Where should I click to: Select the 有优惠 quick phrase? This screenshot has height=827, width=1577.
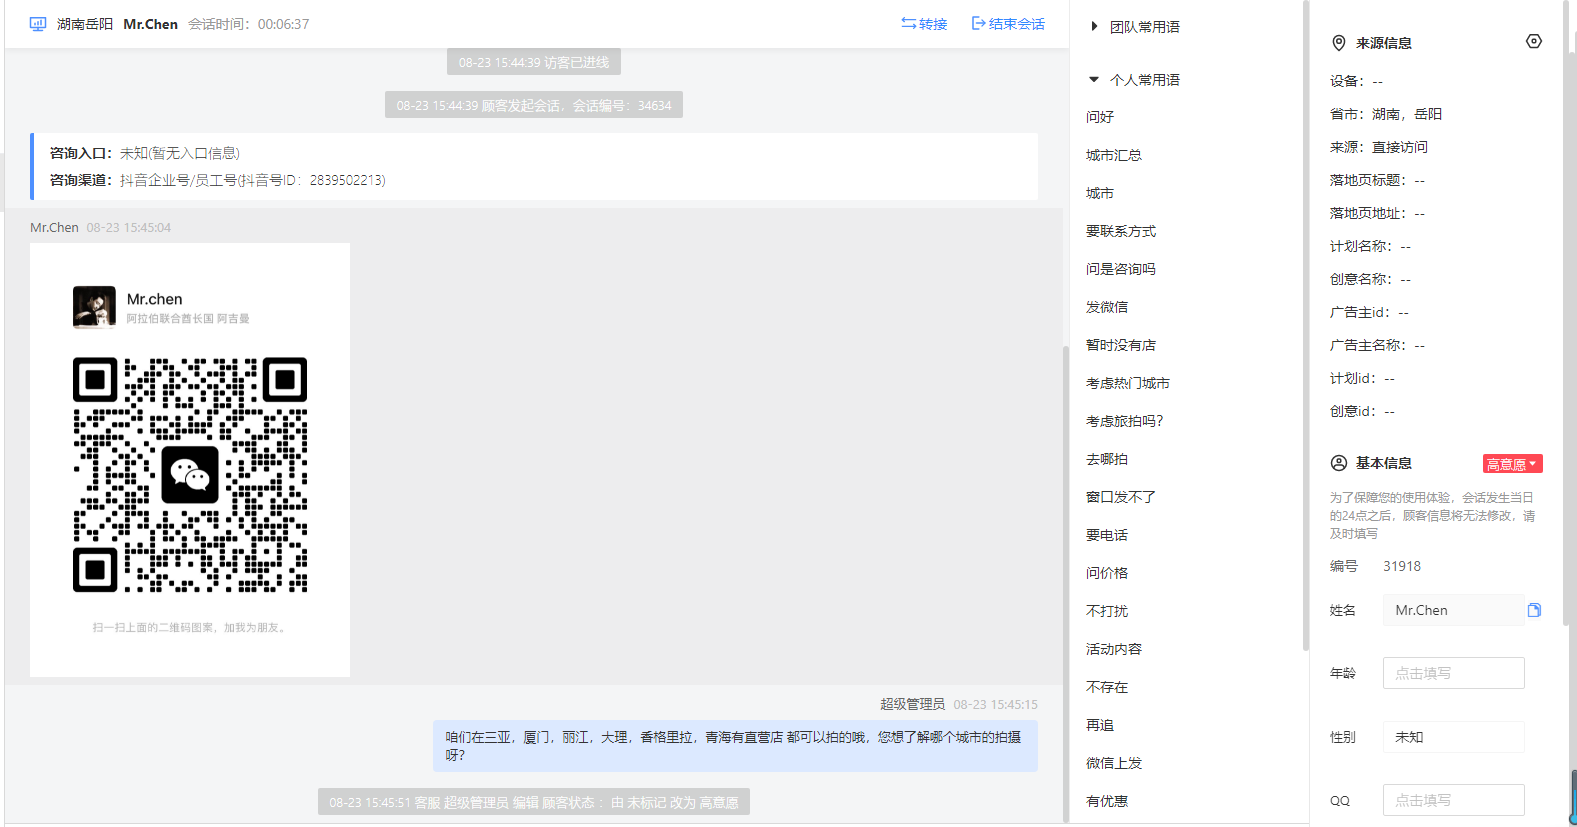(1107, 801)
